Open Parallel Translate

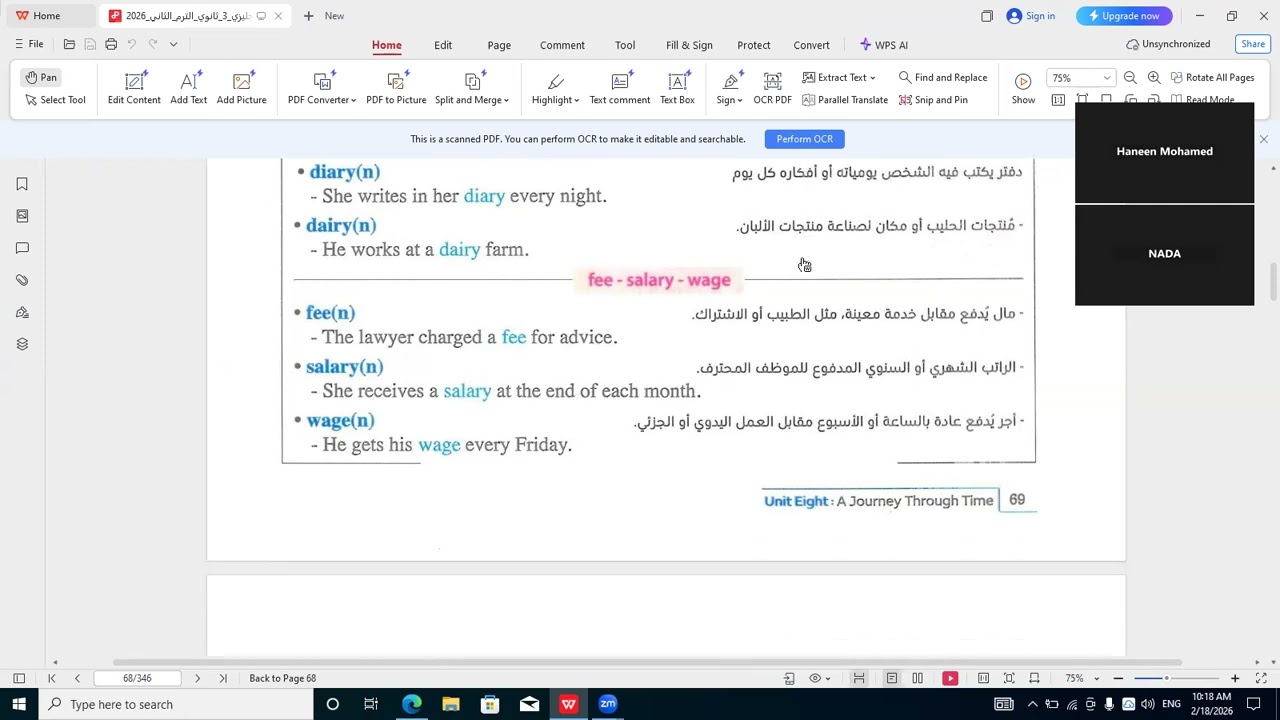pyautogui.click(x=845, y=100)
